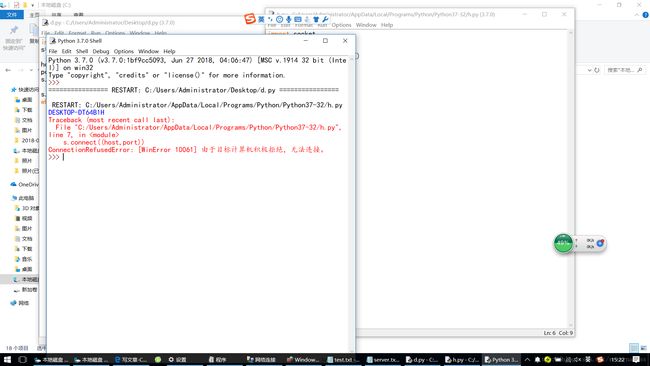This screenshot has width=650, height=366.
Task: Open 快速访问 in the Explorer sidebar
Action: click(25, 90)
